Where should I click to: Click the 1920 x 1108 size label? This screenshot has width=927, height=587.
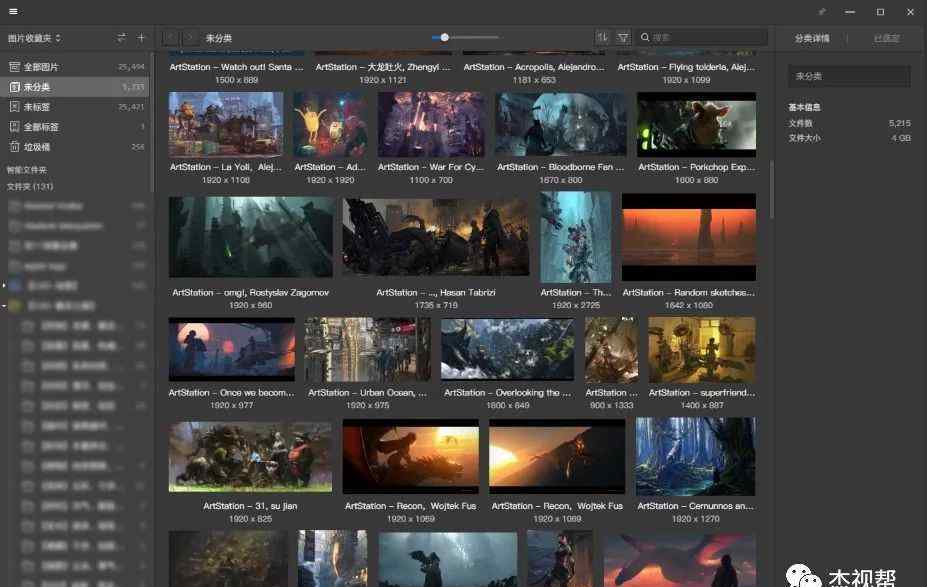226,180
